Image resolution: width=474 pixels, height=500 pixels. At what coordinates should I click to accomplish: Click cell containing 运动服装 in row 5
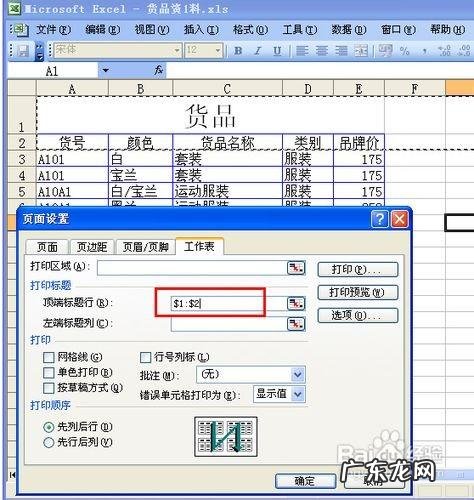227,191
